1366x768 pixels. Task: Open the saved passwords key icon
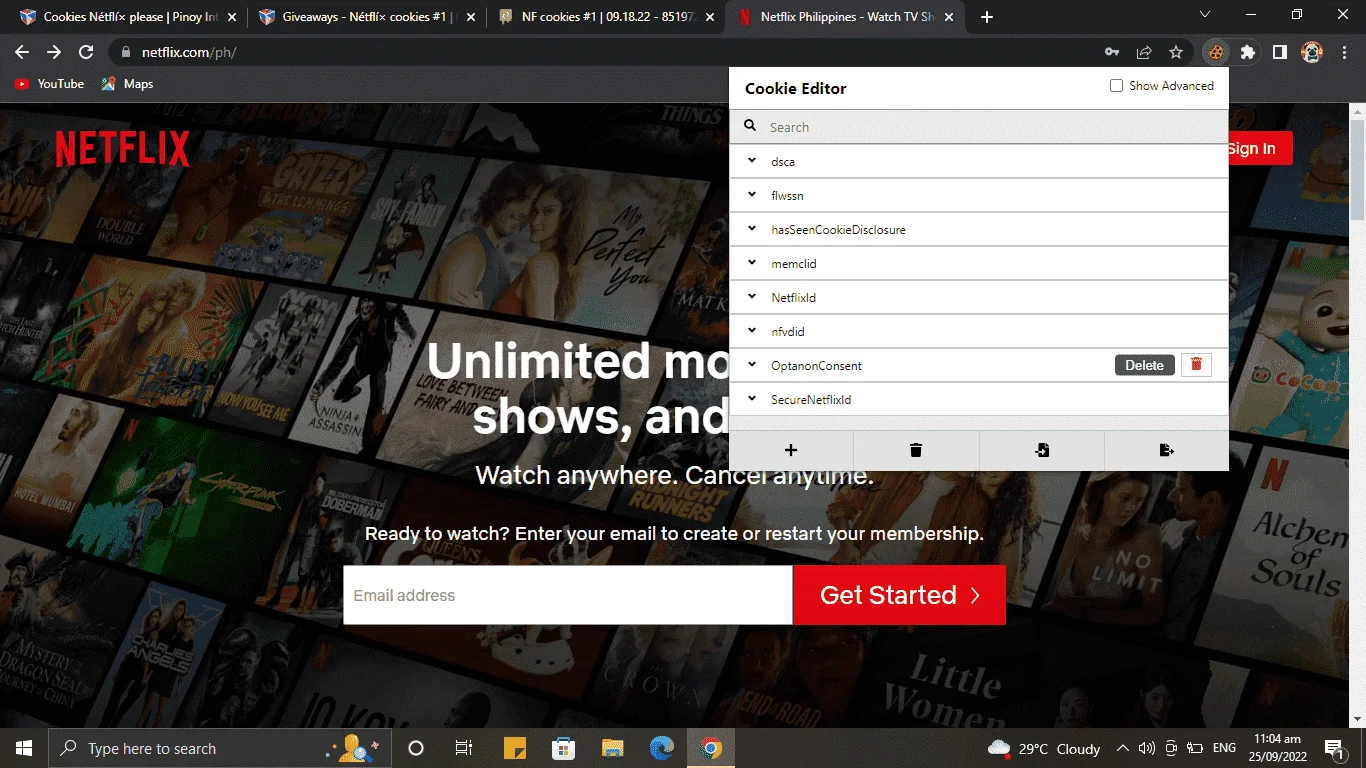pos(1112,52)
